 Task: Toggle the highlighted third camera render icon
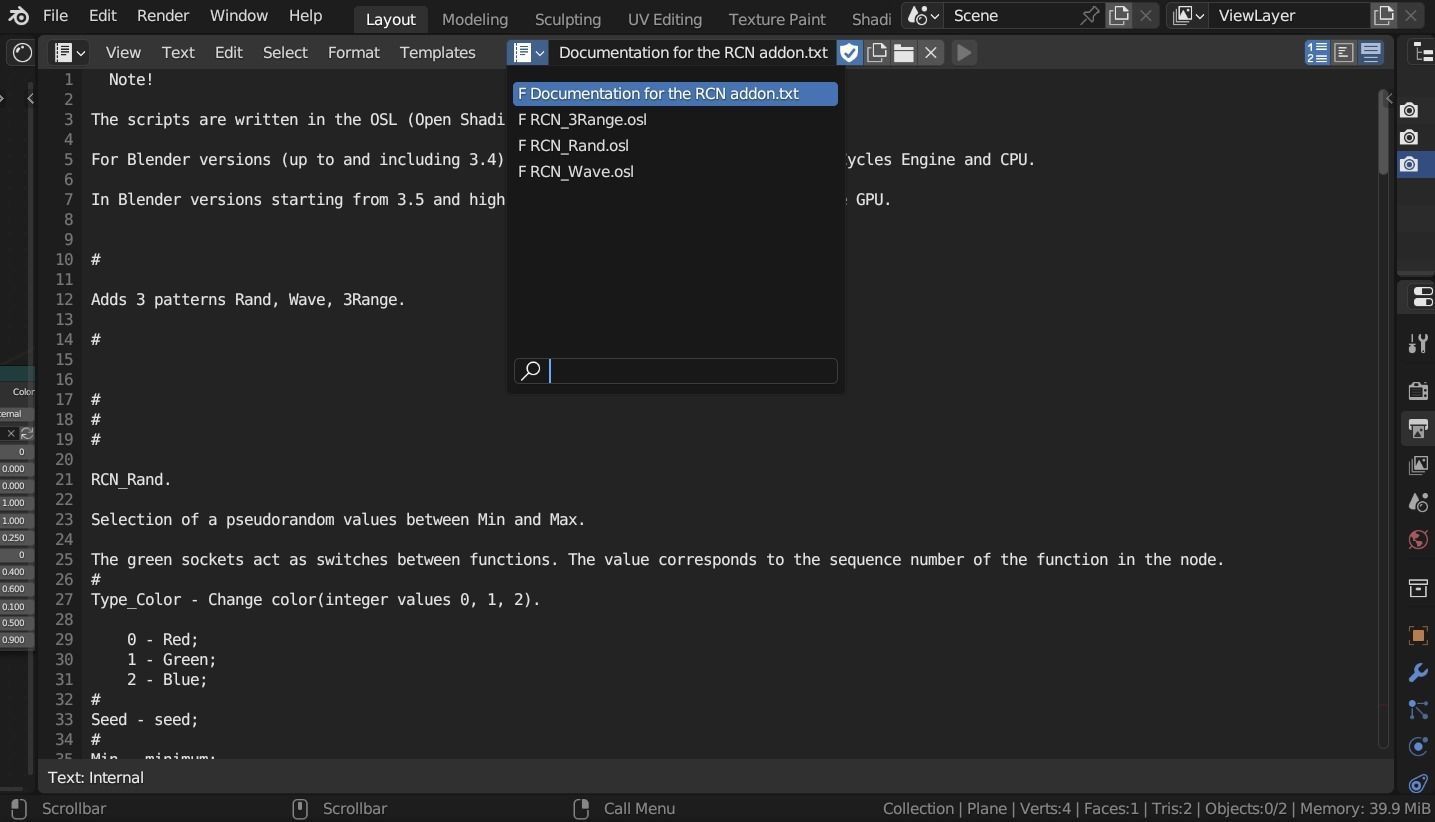[1409, 164]
